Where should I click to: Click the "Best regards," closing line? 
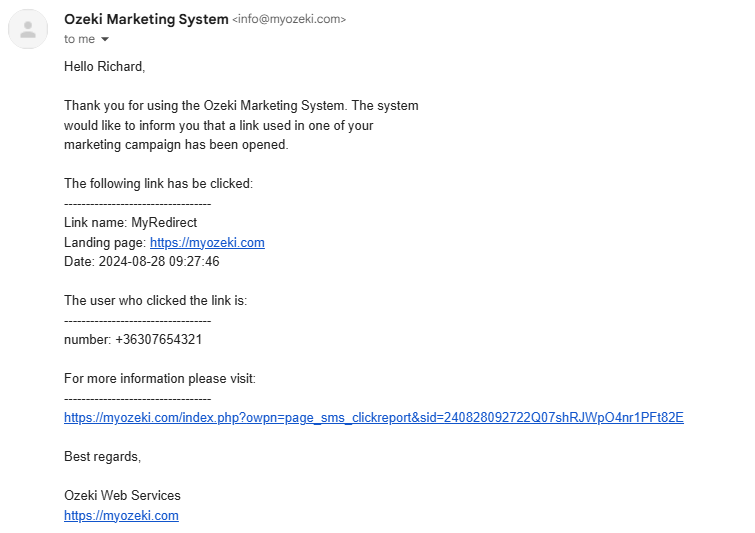pyautogui.click(x=103, y=456)
